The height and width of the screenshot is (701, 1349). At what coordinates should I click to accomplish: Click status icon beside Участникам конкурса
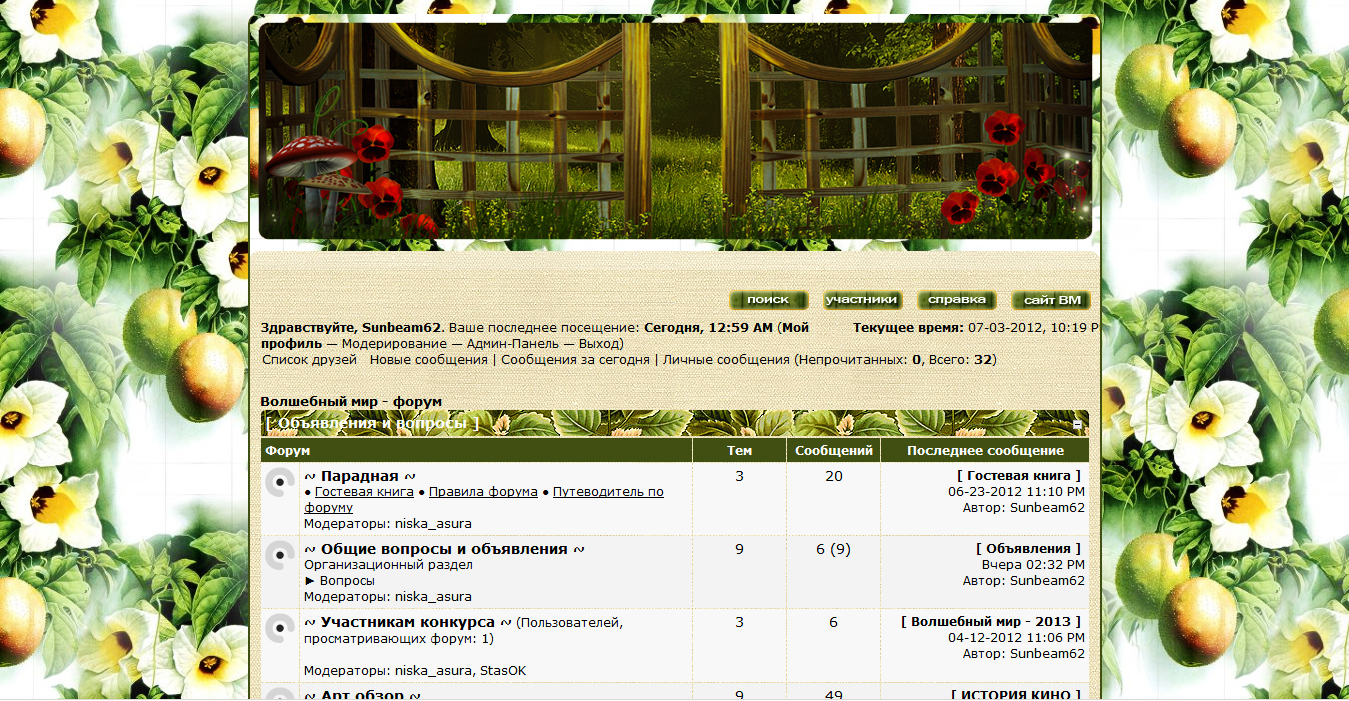click(x=280, y=629)
